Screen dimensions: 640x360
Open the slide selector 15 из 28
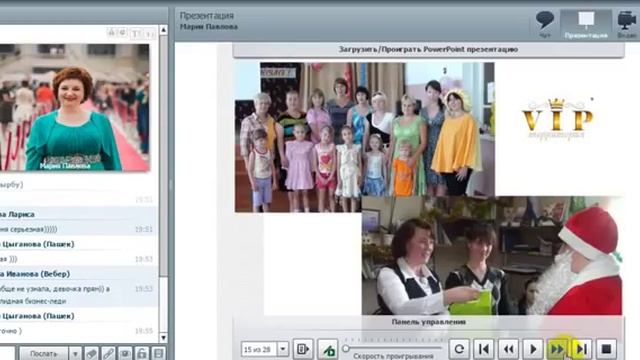pos(265,349)
